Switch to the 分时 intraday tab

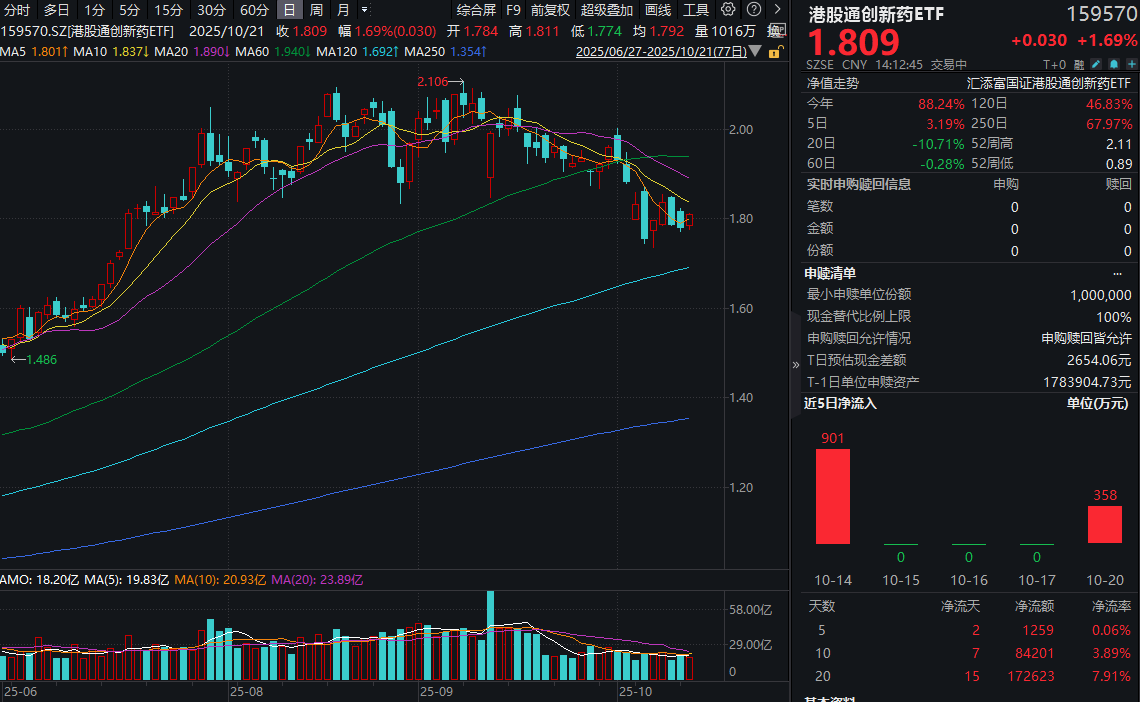click(17, 9)
